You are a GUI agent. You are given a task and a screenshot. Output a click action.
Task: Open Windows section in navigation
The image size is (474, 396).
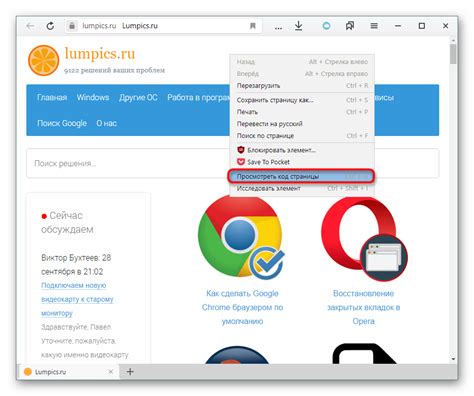point(93,97)
